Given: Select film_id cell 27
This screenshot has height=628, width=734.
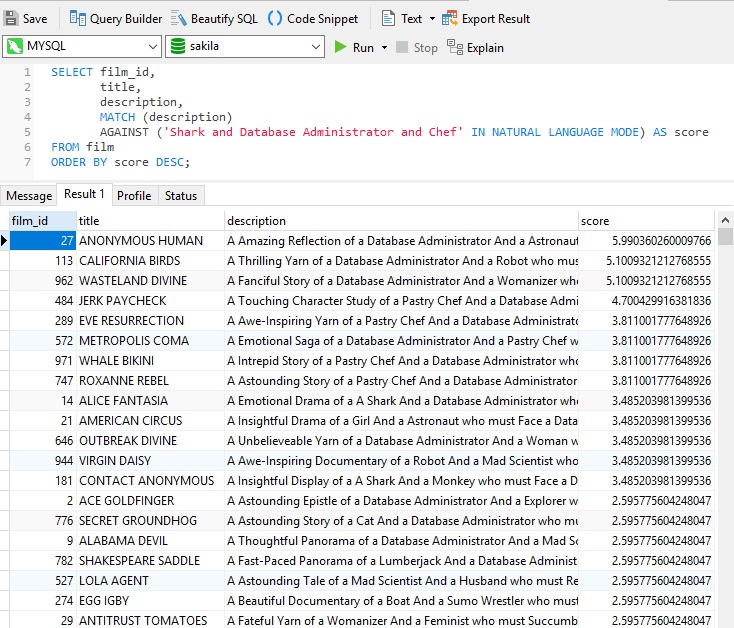Looking at the screenshot, I should pyautogui.click(x=43, y=241).
